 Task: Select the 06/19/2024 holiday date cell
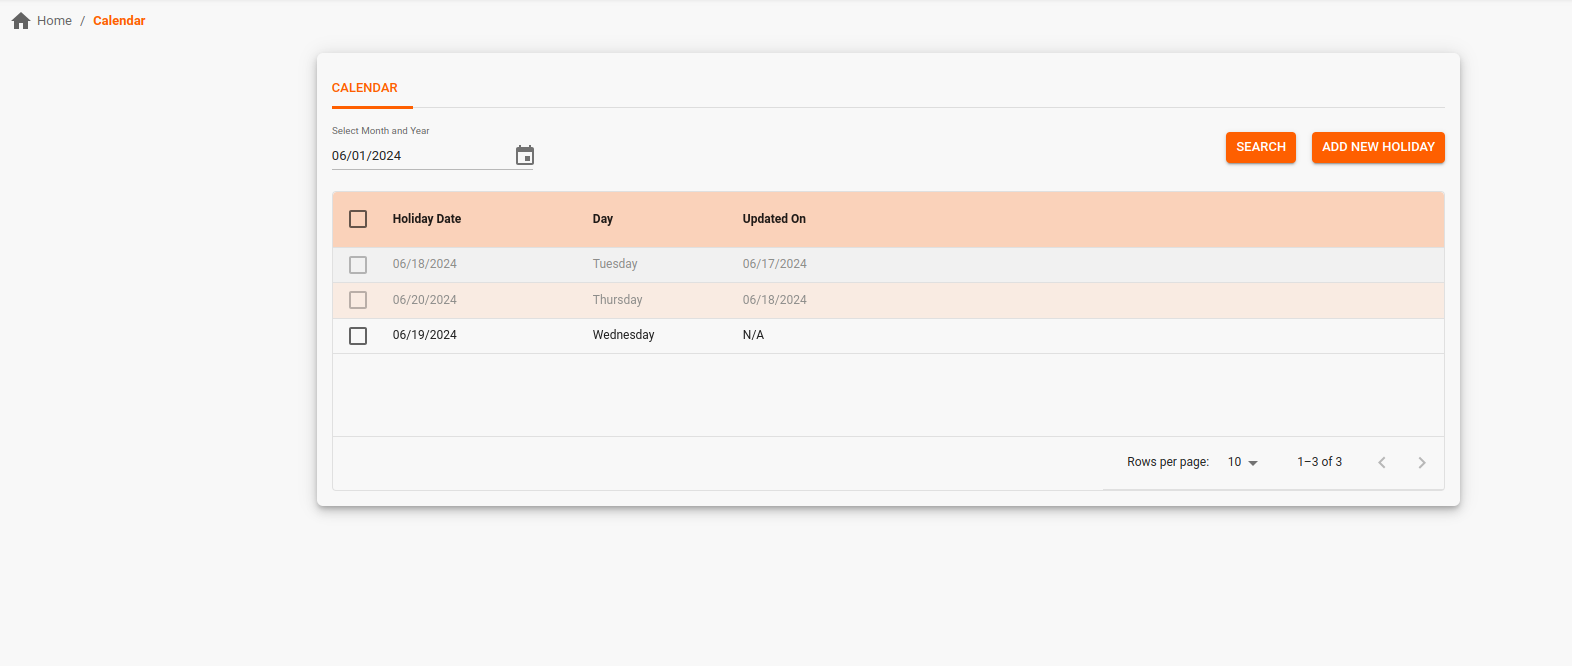click(425, 335)
